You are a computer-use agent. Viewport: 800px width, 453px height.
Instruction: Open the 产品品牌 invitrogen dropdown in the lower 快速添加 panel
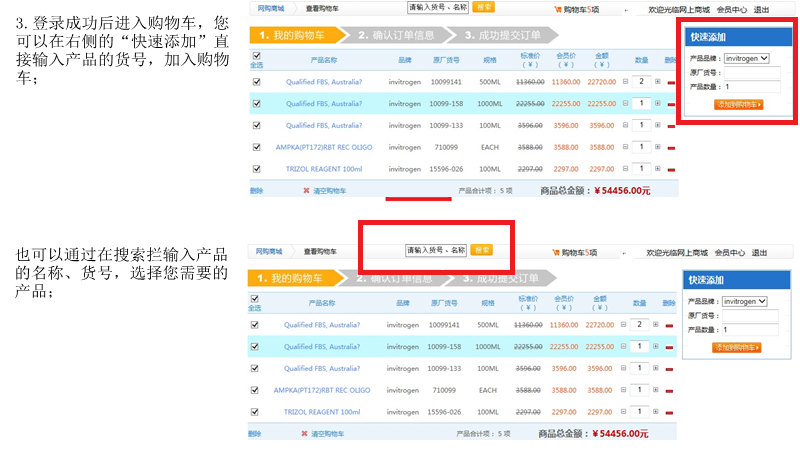pos(745,301)
